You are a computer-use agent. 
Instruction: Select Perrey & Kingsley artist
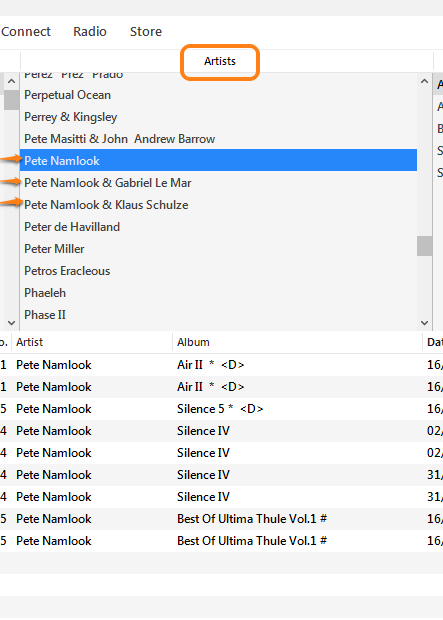(218, 117)
